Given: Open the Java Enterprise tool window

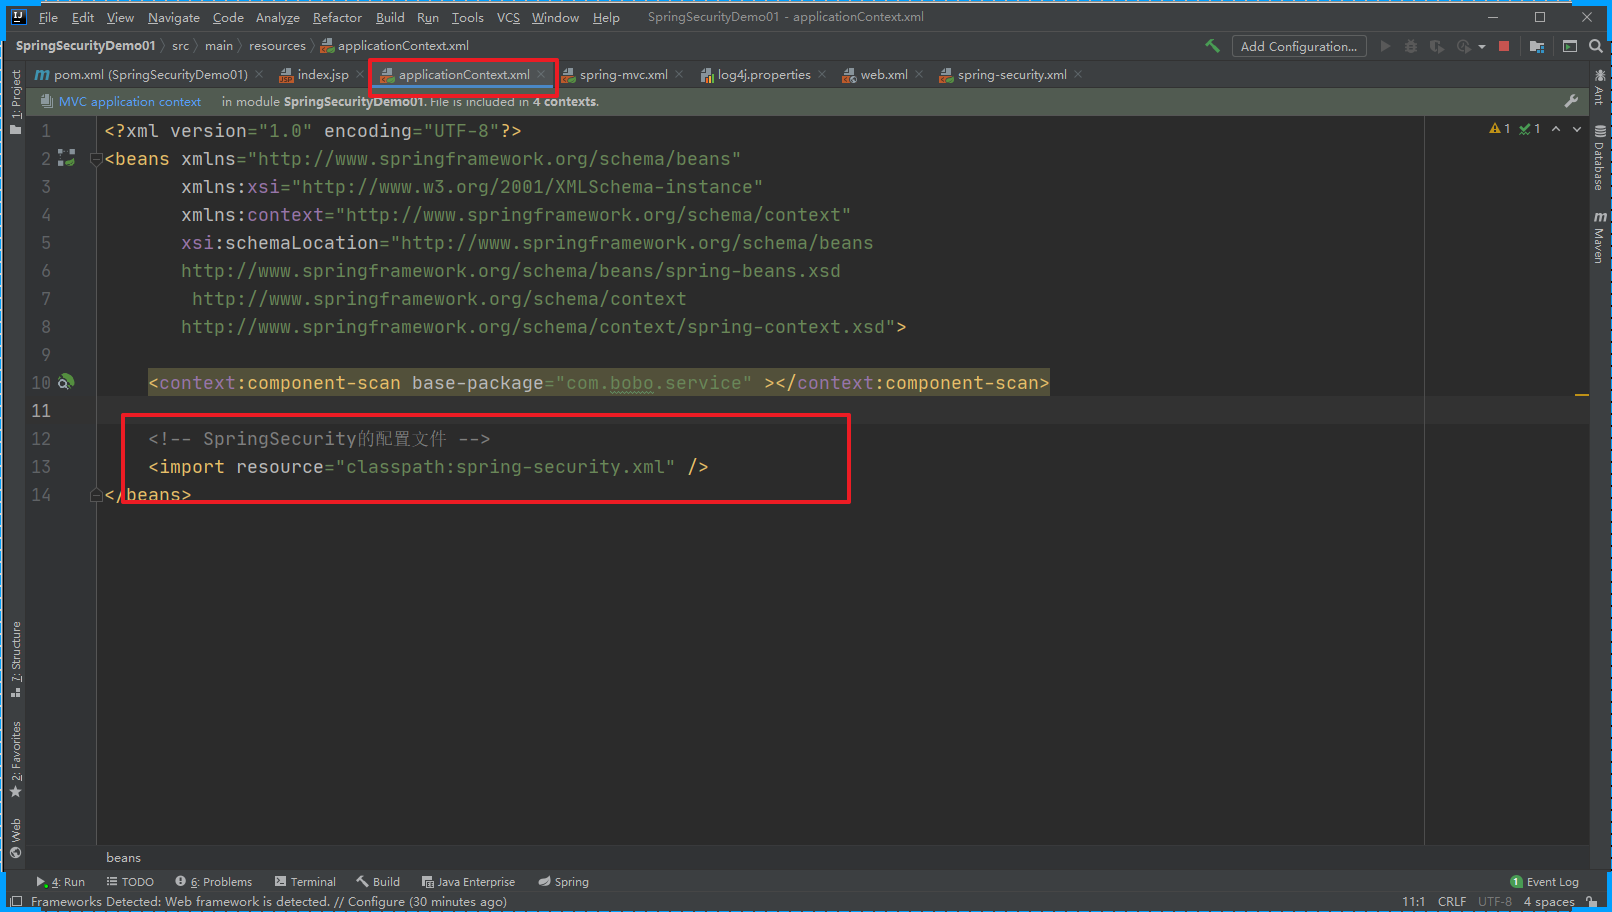Looking at the screenshot, I should [468, 881].
